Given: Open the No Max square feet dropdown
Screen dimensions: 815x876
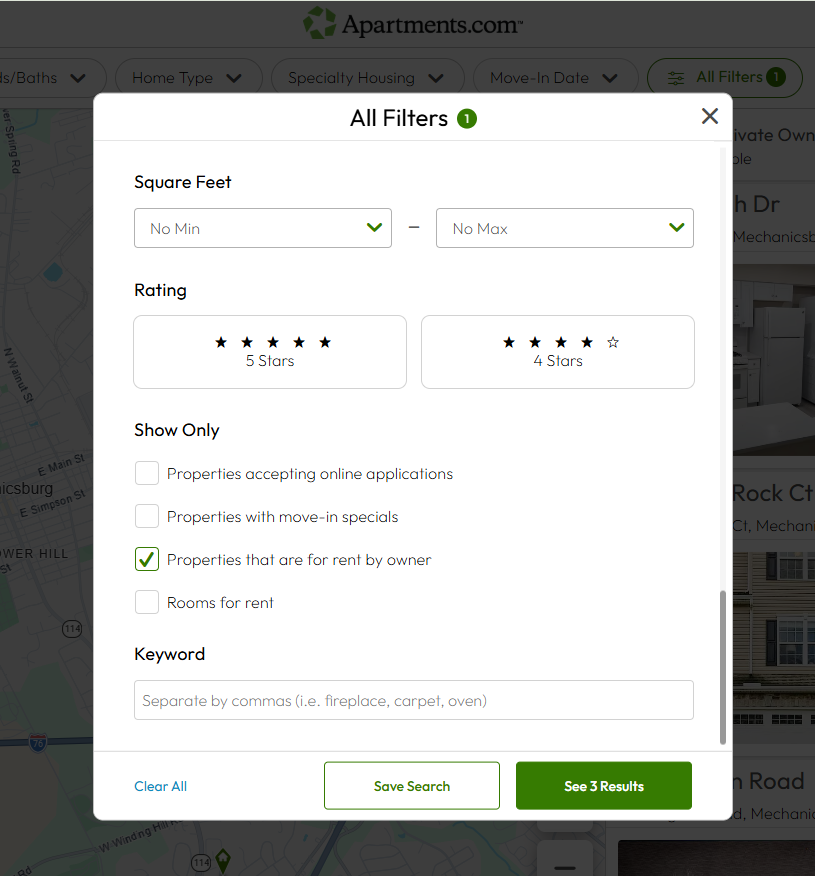Looking at the screenshot, I should click(x=564, y=228).
